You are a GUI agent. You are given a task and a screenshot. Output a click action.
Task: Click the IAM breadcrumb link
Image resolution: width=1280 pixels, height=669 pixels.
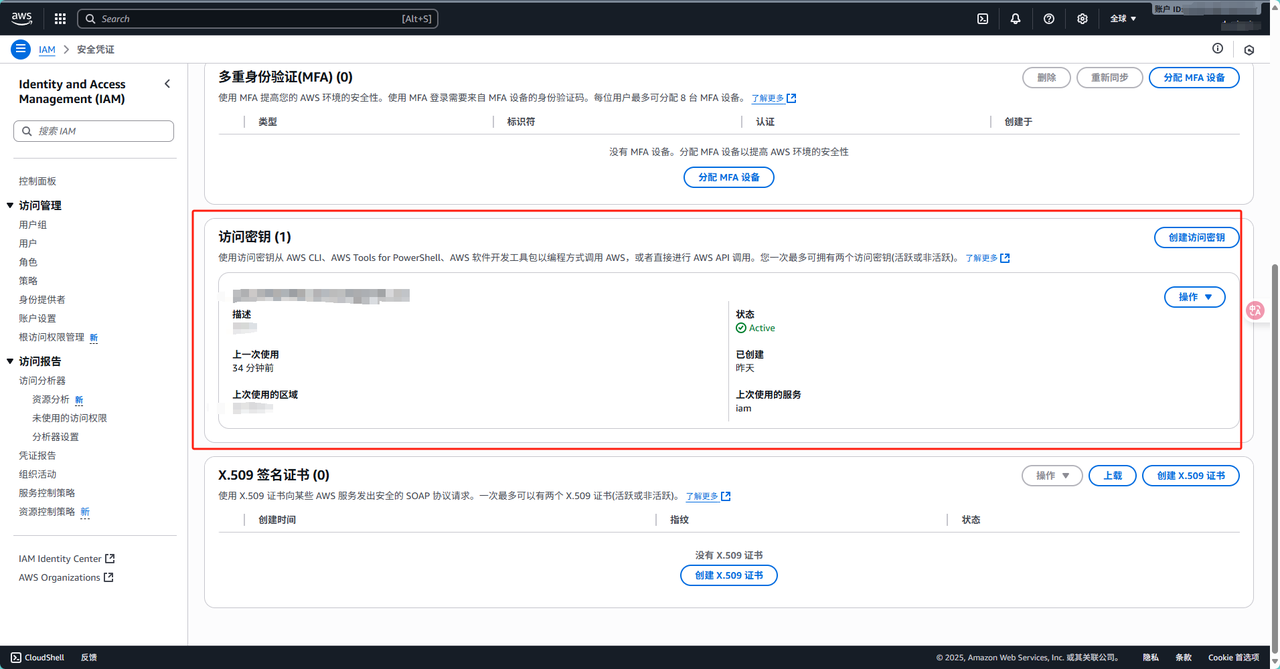pos(47,49)
